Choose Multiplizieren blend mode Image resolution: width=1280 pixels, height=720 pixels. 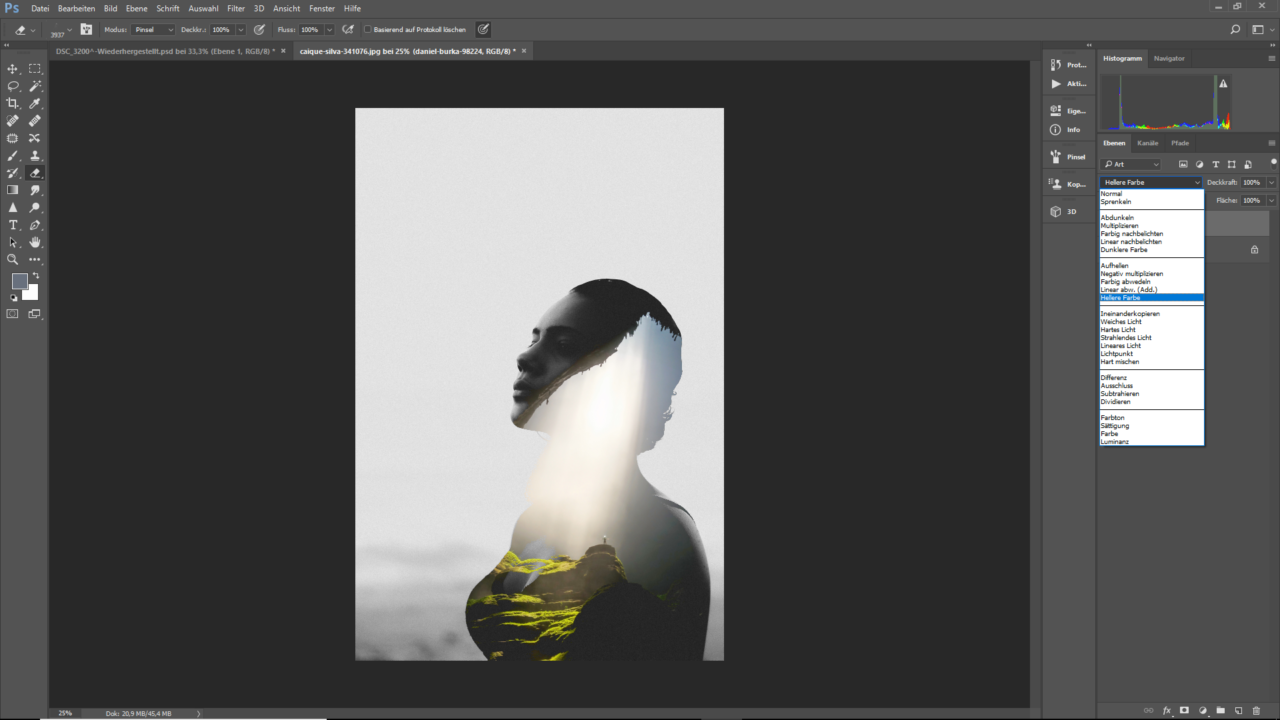[x=1121, y=226]
